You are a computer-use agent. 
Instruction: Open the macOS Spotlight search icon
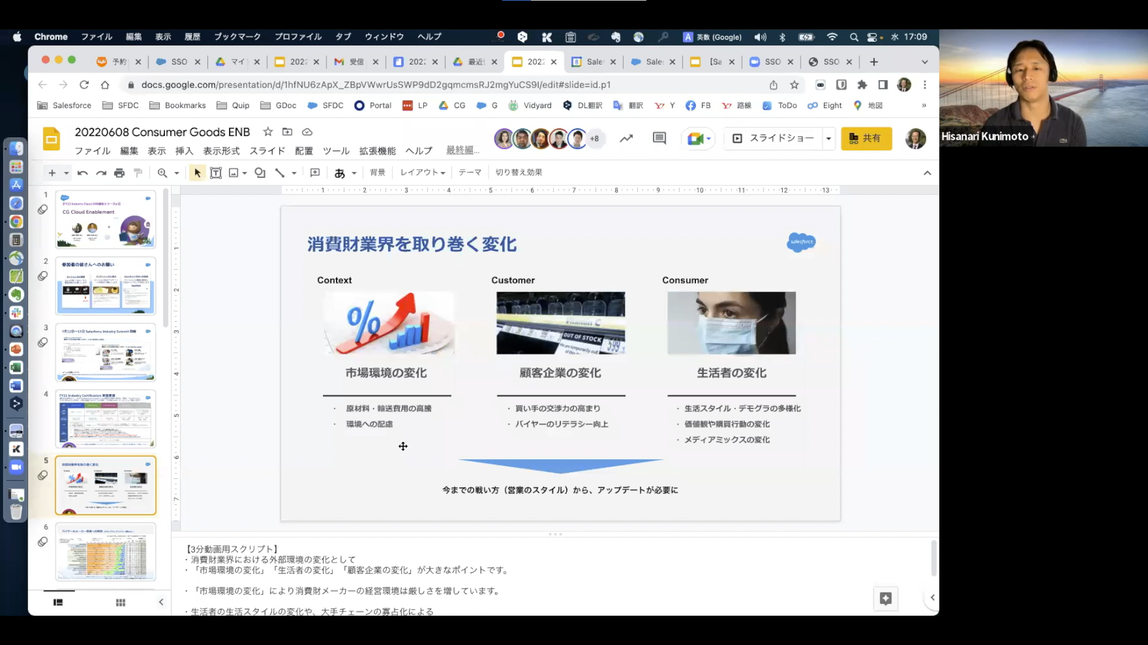(x=854, y=37)
